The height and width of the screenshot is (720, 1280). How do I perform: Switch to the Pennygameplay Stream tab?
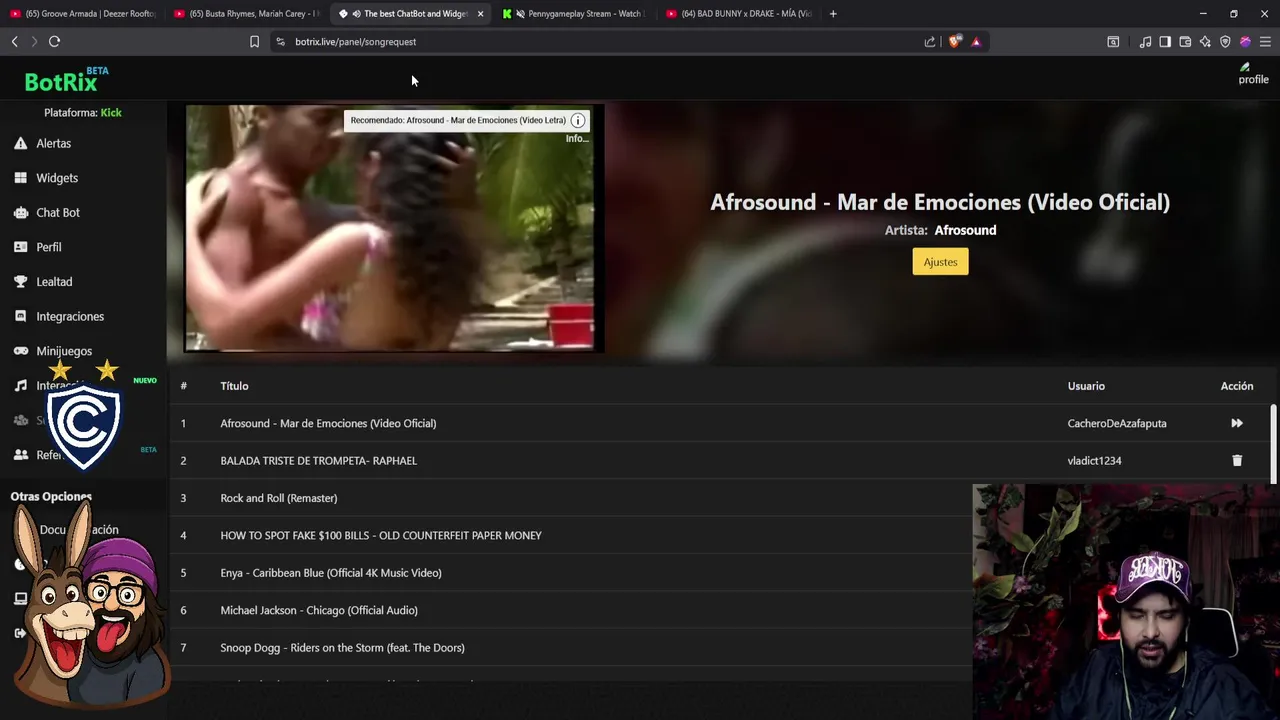[x=575, y=14]
